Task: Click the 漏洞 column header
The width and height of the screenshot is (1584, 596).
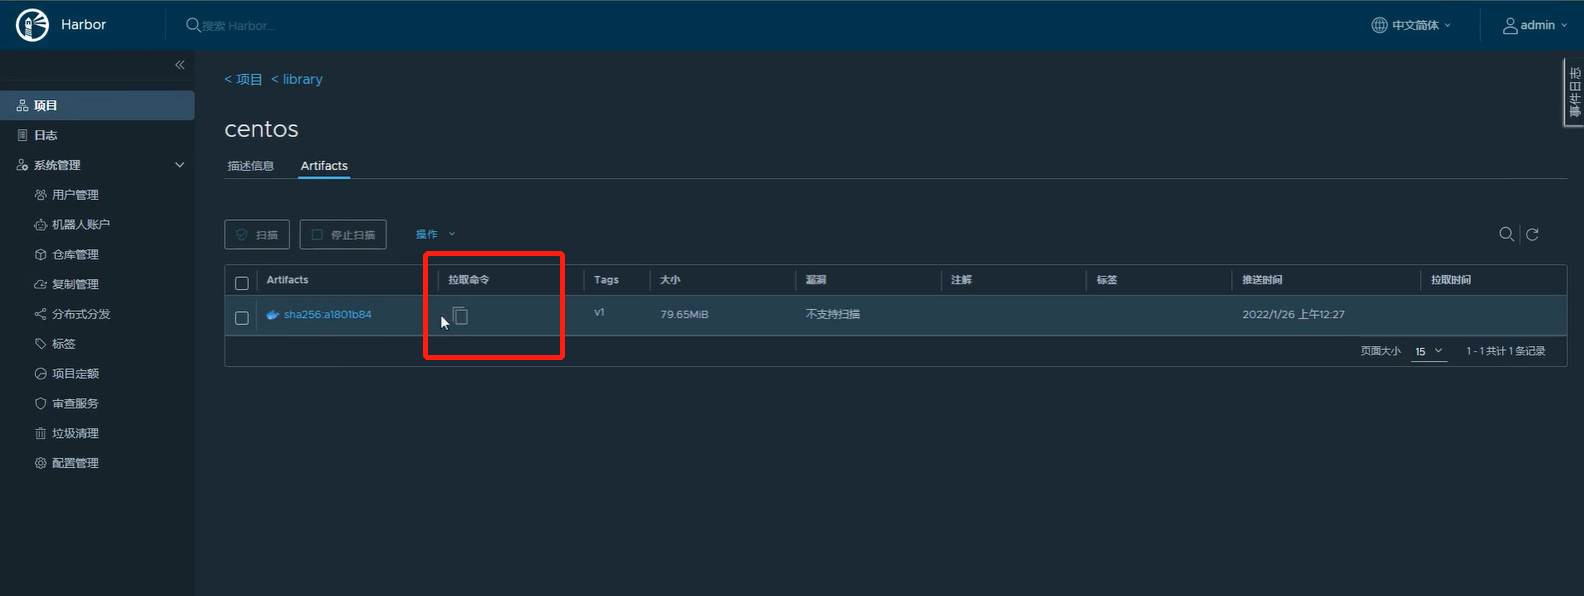Action: (816, 280)
